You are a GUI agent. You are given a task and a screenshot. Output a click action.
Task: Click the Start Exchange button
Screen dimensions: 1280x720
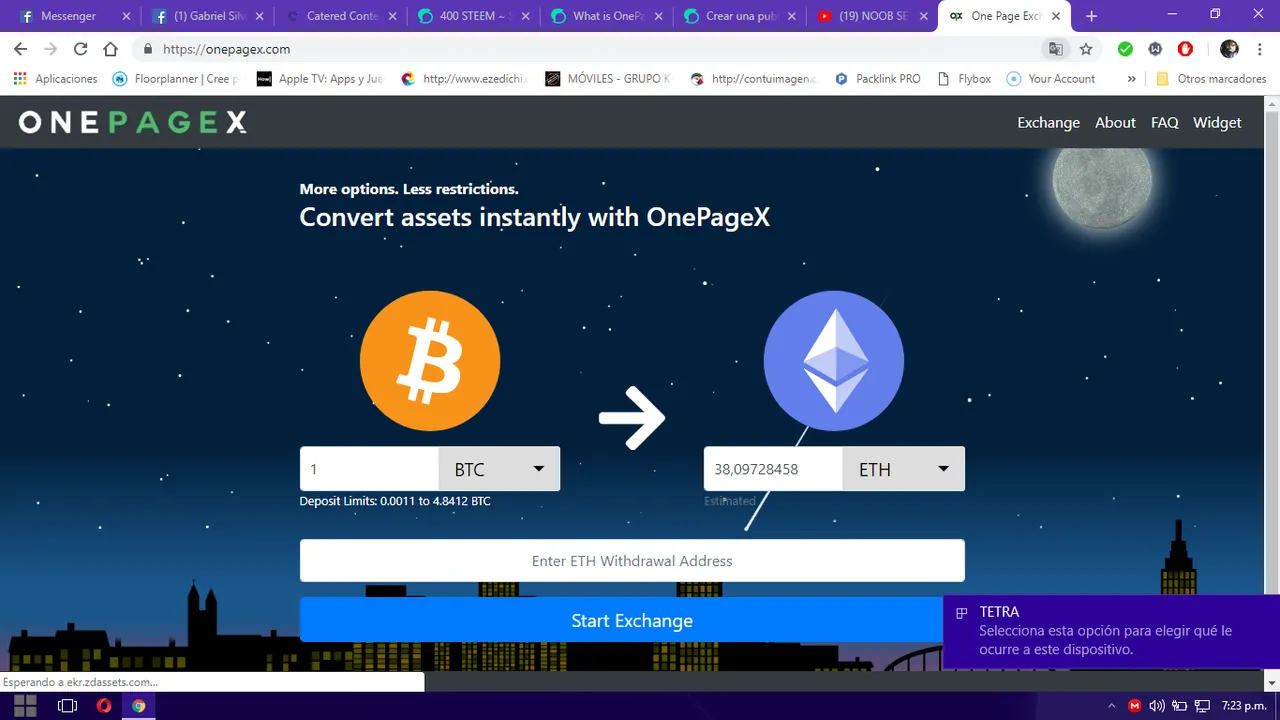pyautogui.click(x=632, y=621)
